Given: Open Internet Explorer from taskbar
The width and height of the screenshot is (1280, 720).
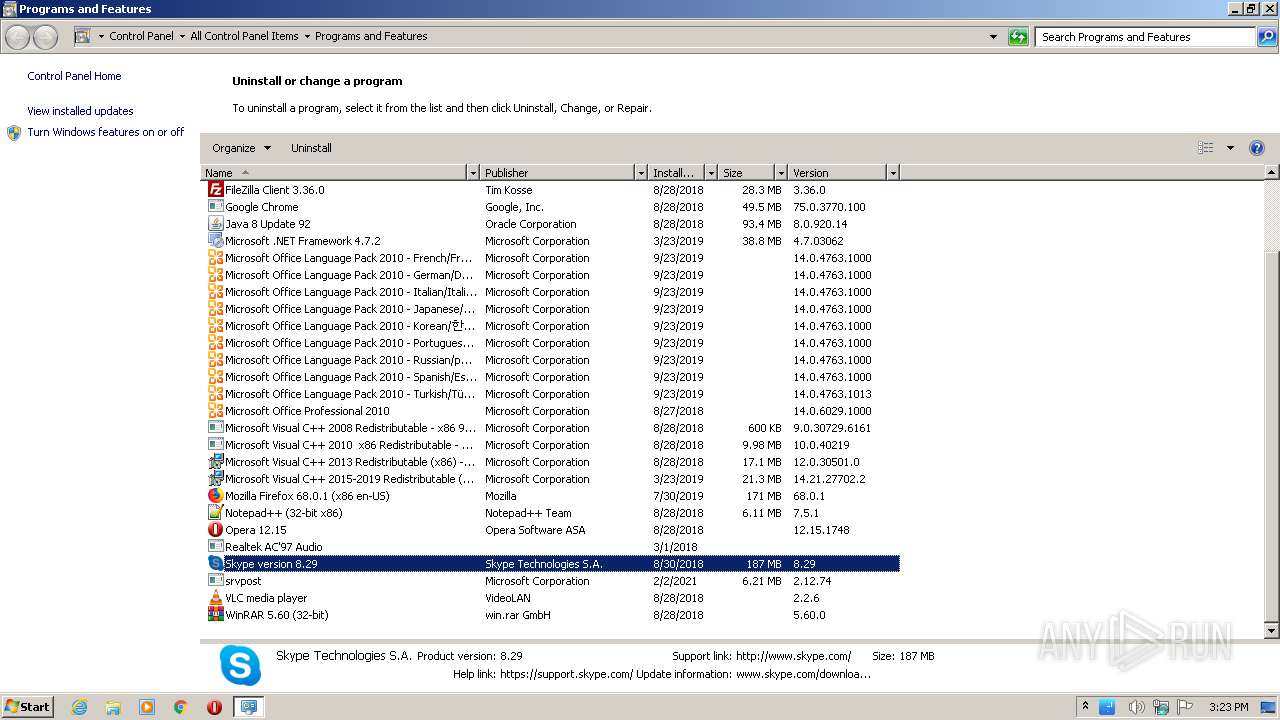Looking at the screenshot, I should (x=79, y=707).
